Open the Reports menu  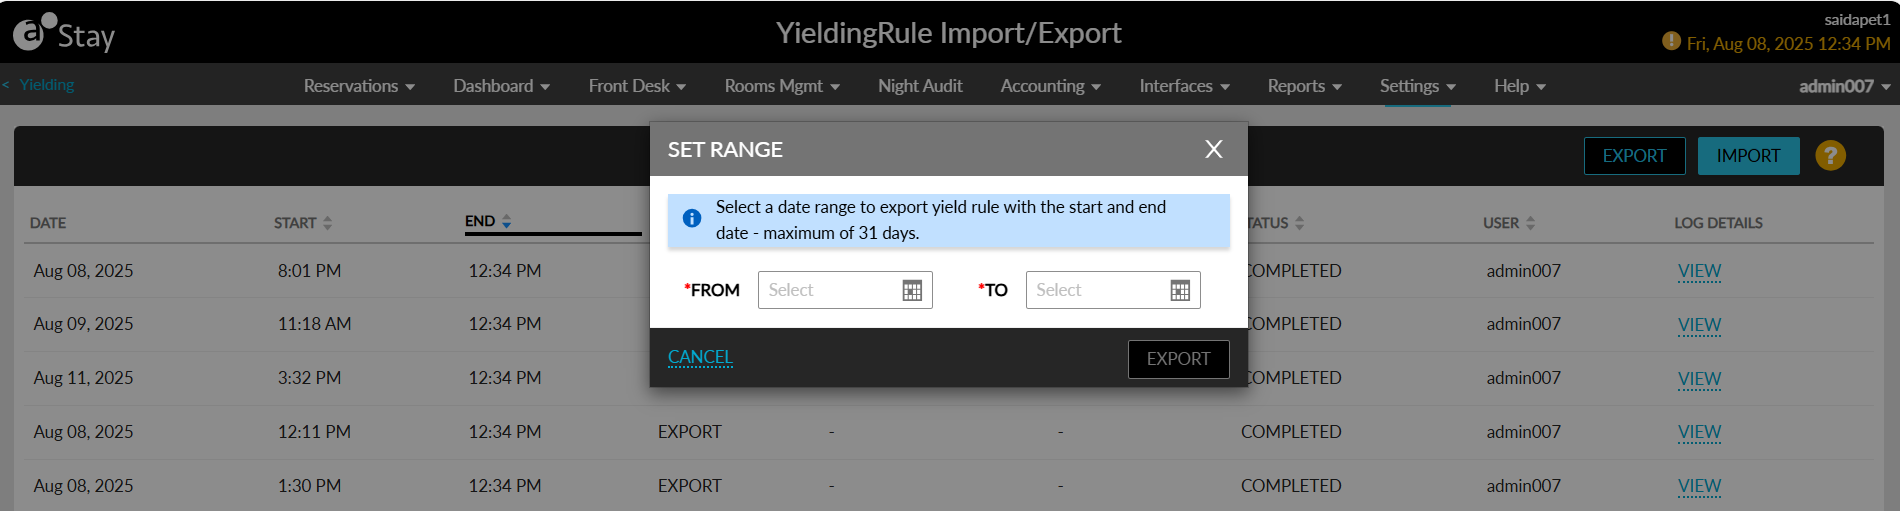click(1304, 86)
